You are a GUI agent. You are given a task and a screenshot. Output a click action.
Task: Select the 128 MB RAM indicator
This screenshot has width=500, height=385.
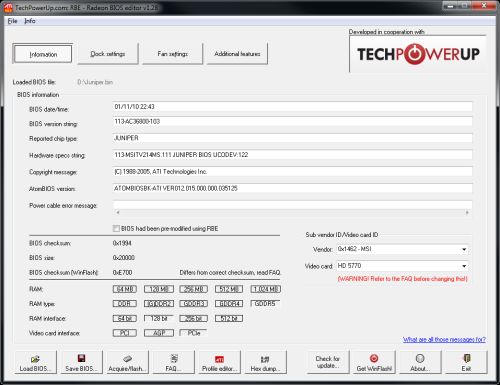click(159, 289)
